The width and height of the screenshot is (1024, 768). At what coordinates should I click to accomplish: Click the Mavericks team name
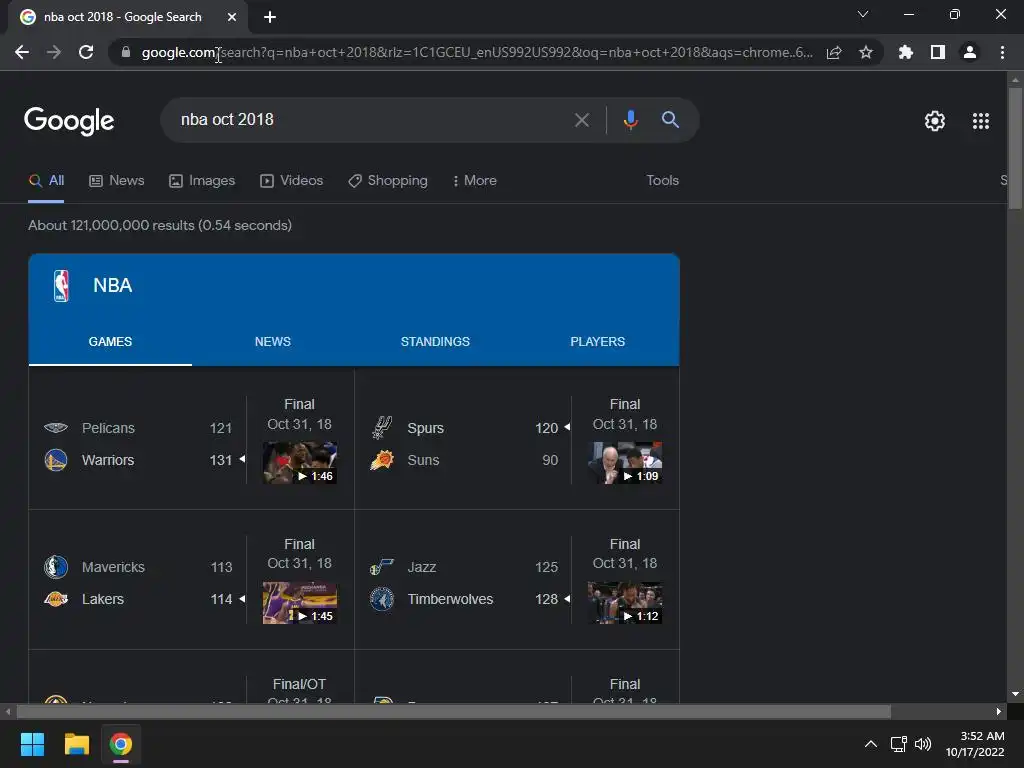tap(114, 567)
